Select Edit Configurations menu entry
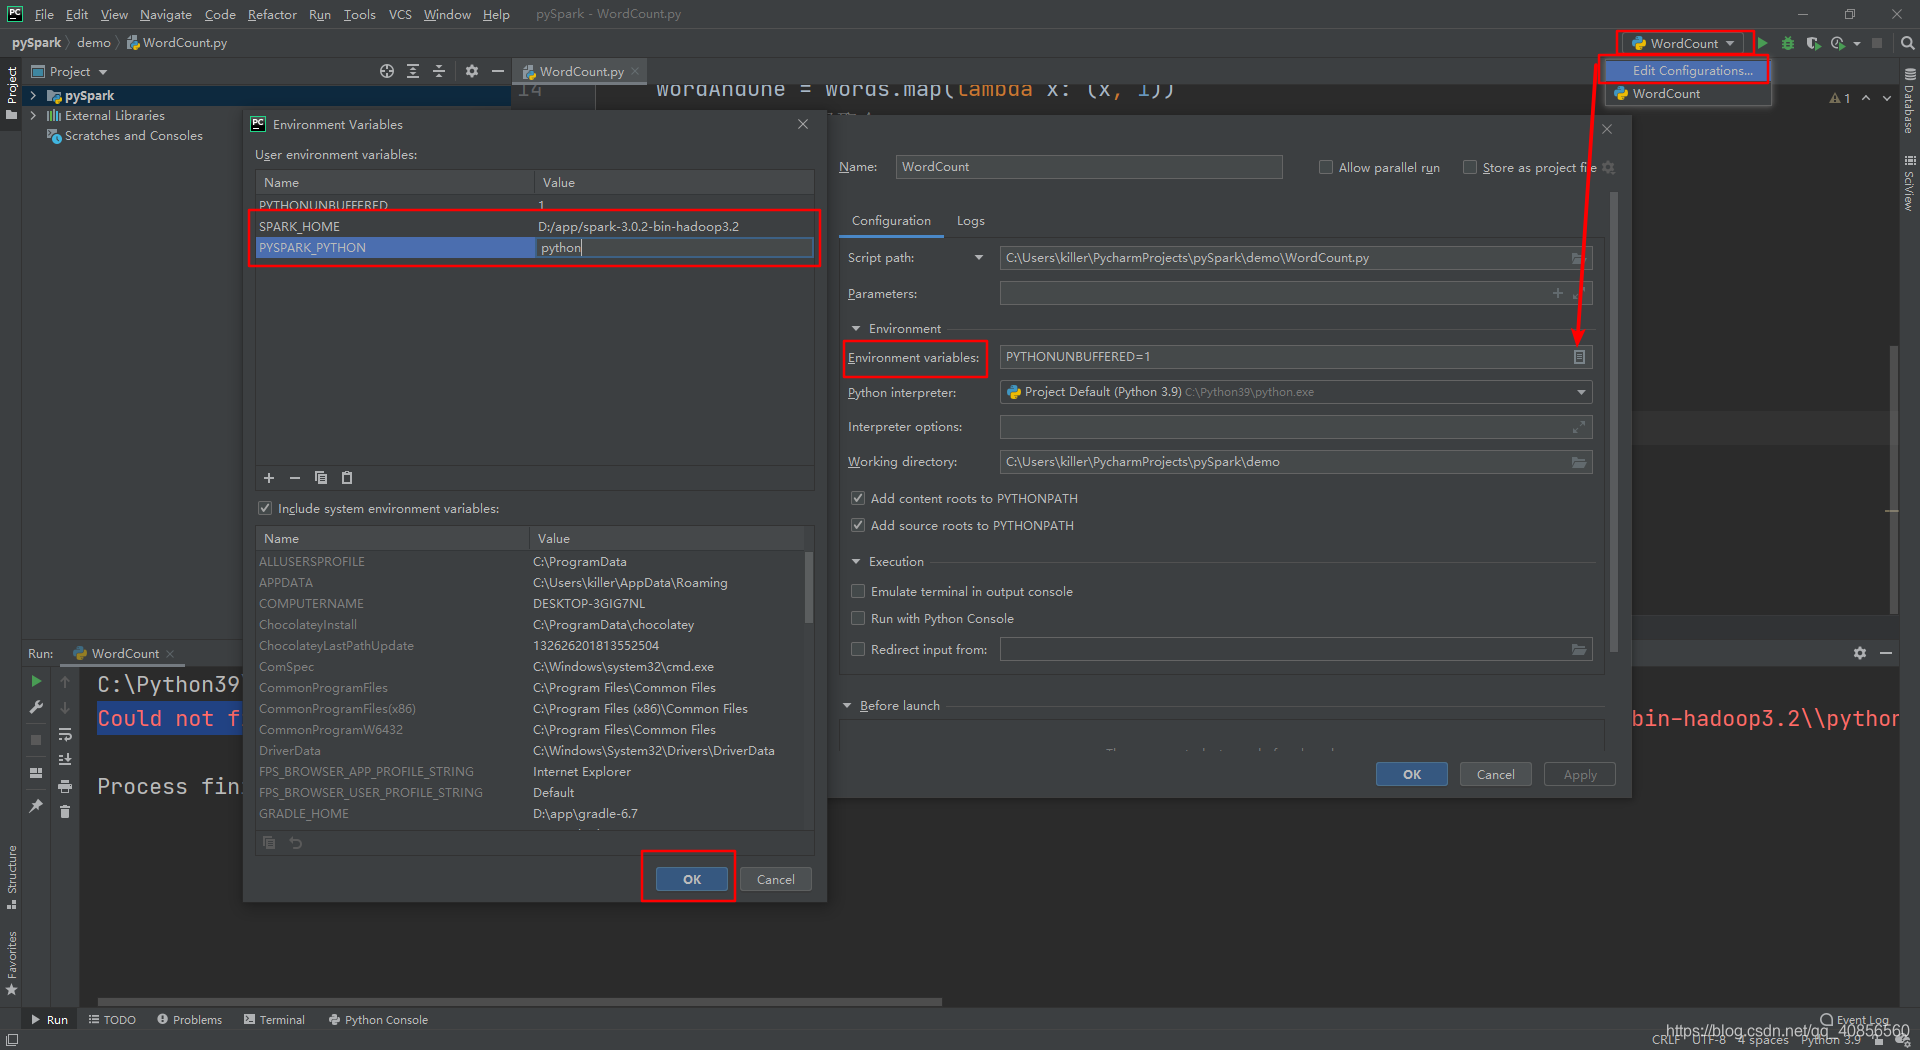 [1686, 71]
